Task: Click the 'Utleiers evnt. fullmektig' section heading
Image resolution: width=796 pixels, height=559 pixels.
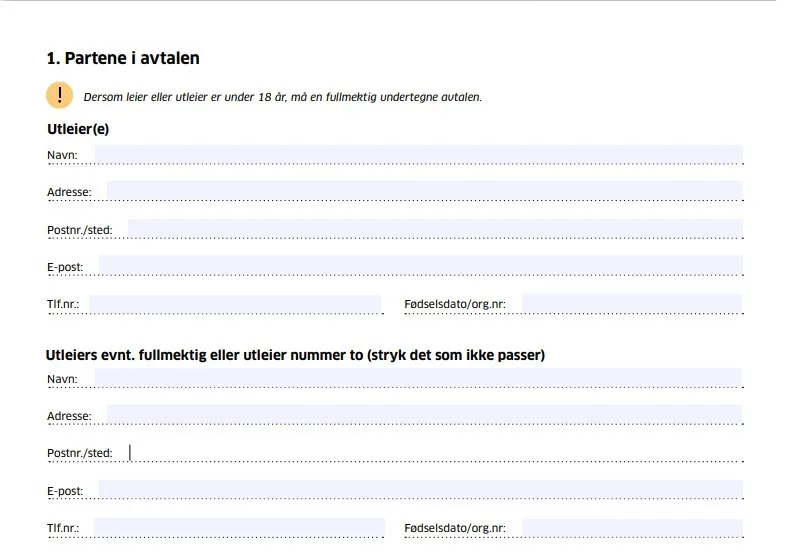Action: click(295, 355)
